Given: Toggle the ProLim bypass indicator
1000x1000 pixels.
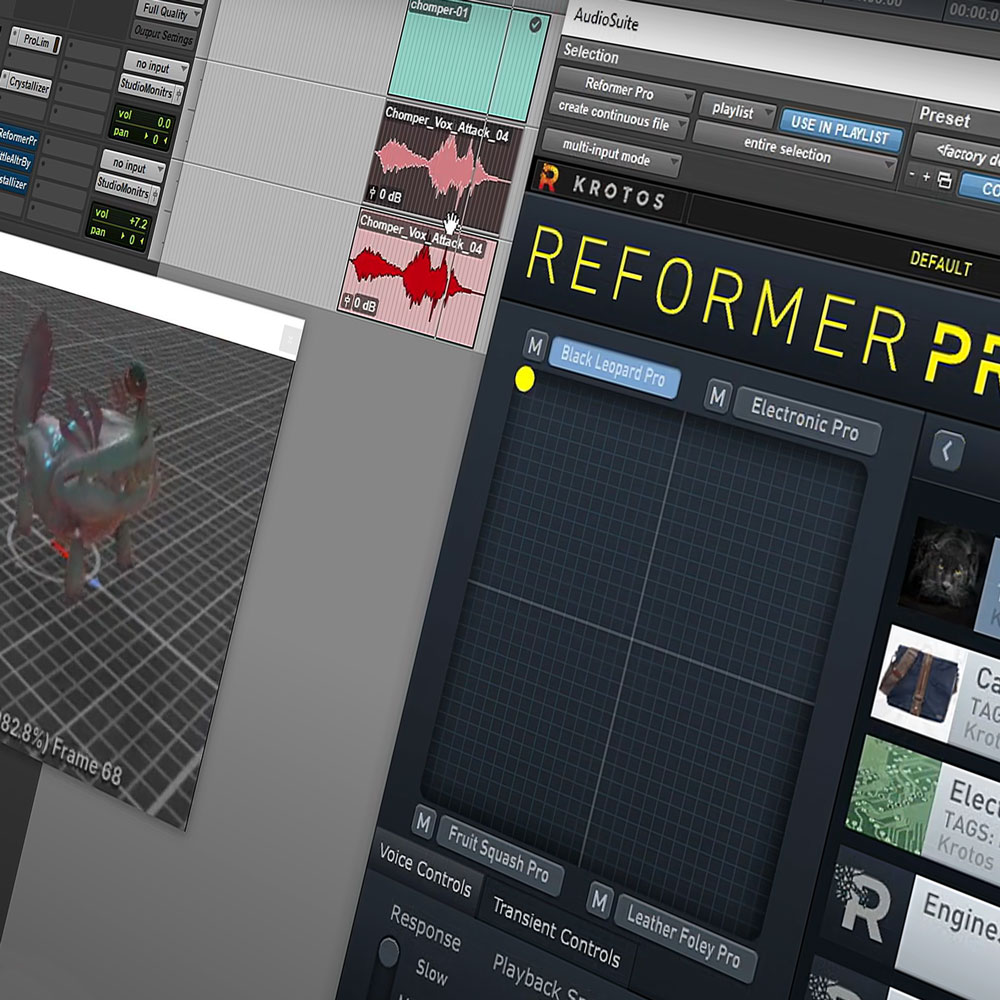Looking at the screenshot, I should 57,45.
